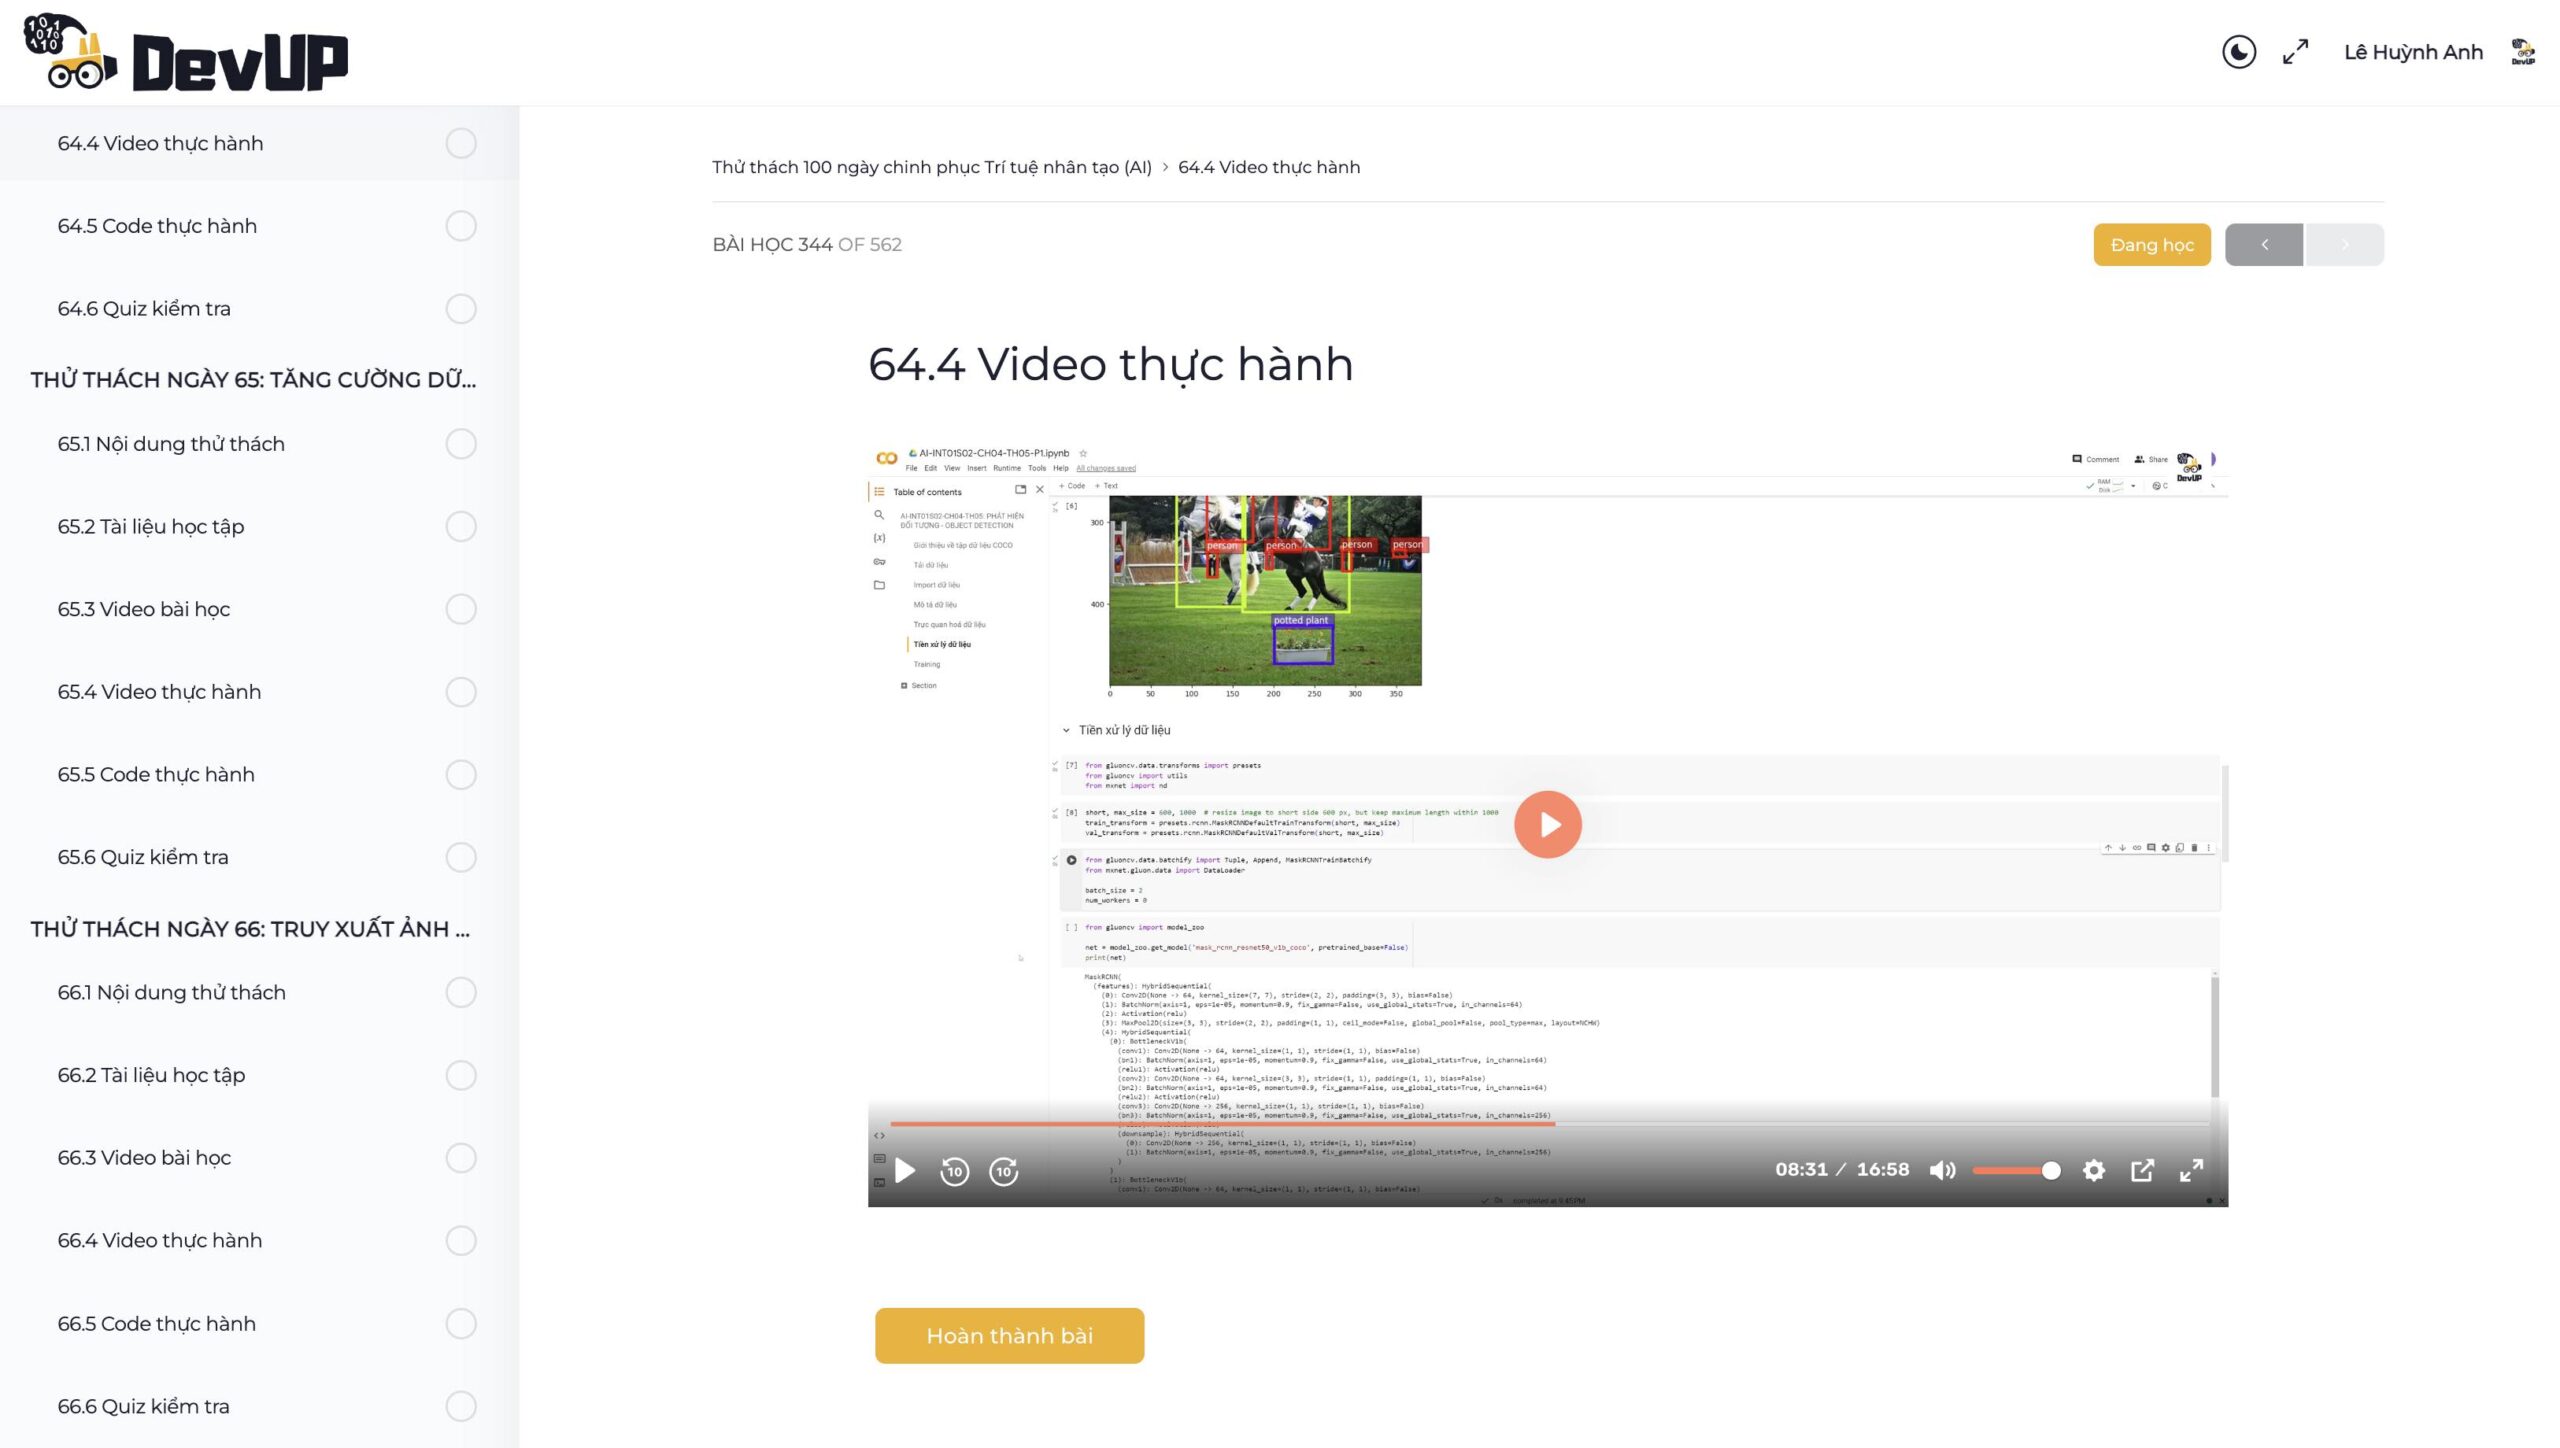The image size is (2560, 1448).
Task: Skip forward 10 seconds in video
Action: pyautogui.click(x=1003, y=1171)
